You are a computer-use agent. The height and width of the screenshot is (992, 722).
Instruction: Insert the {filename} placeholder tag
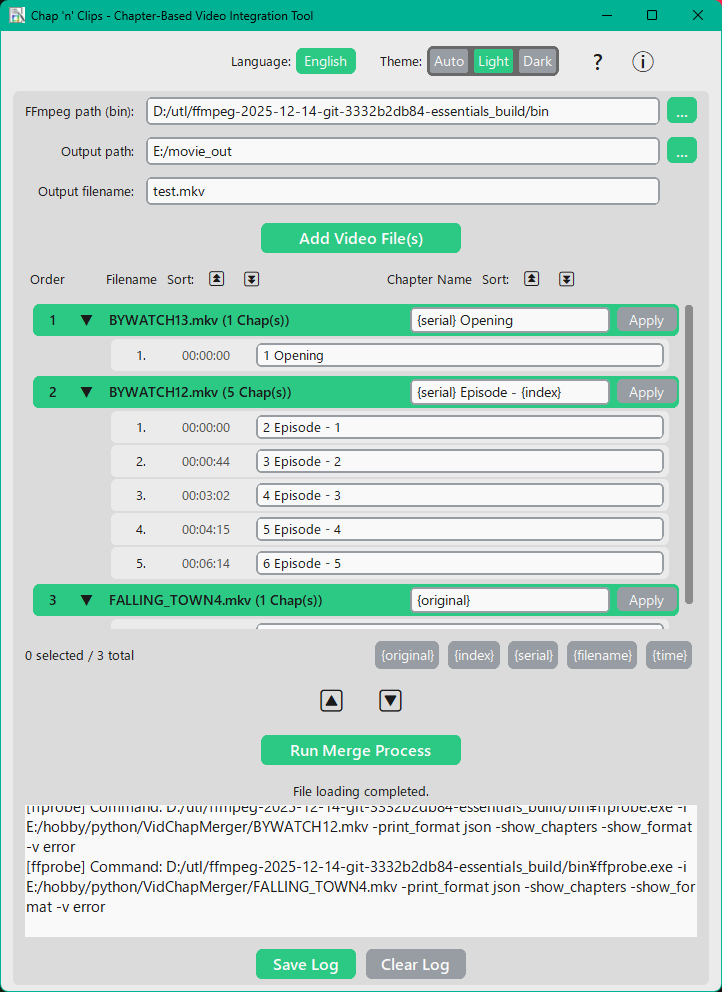pyautogui.click(x=602, y=655)
